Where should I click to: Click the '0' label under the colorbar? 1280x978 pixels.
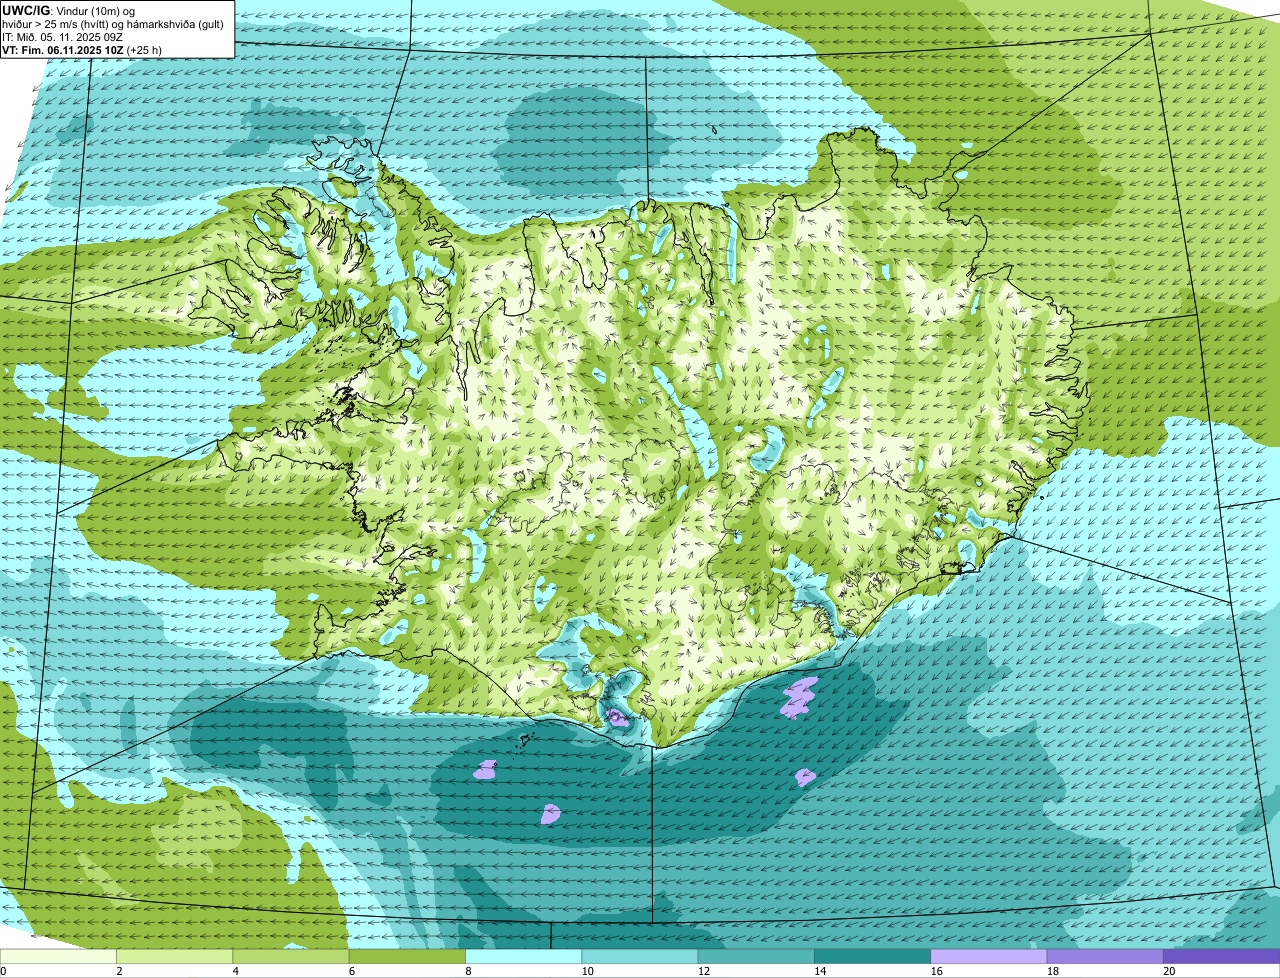click(3, 971)
